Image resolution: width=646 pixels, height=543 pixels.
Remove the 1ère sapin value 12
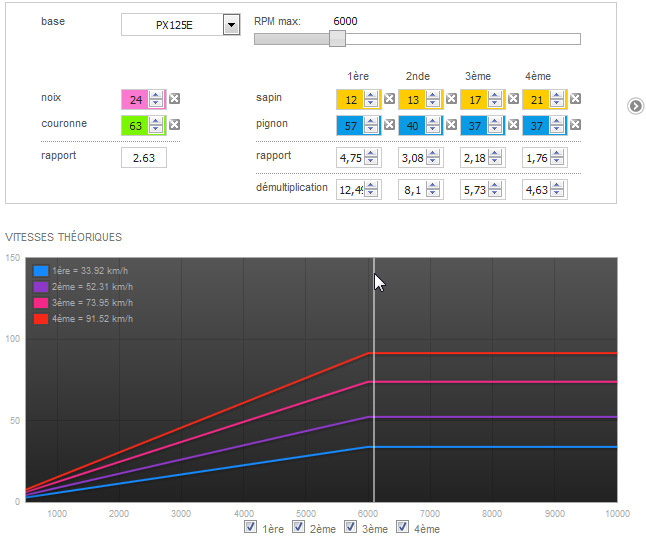tap(389, 99)
